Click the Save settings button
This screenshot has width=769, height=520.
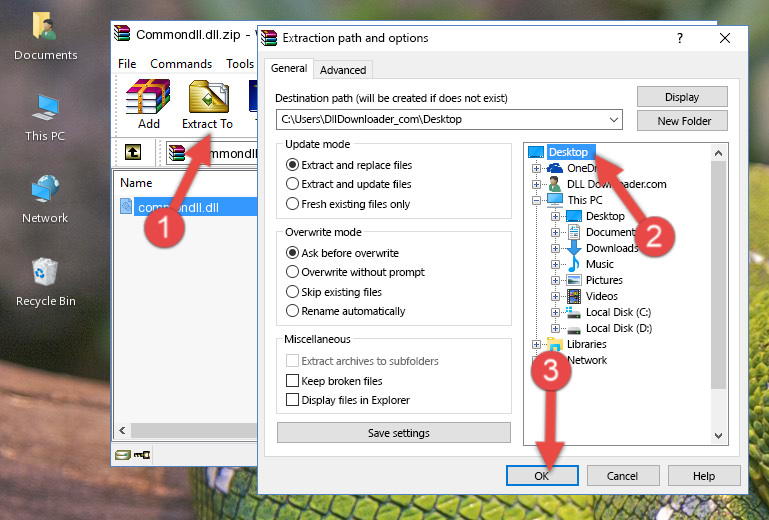[393, 433]
